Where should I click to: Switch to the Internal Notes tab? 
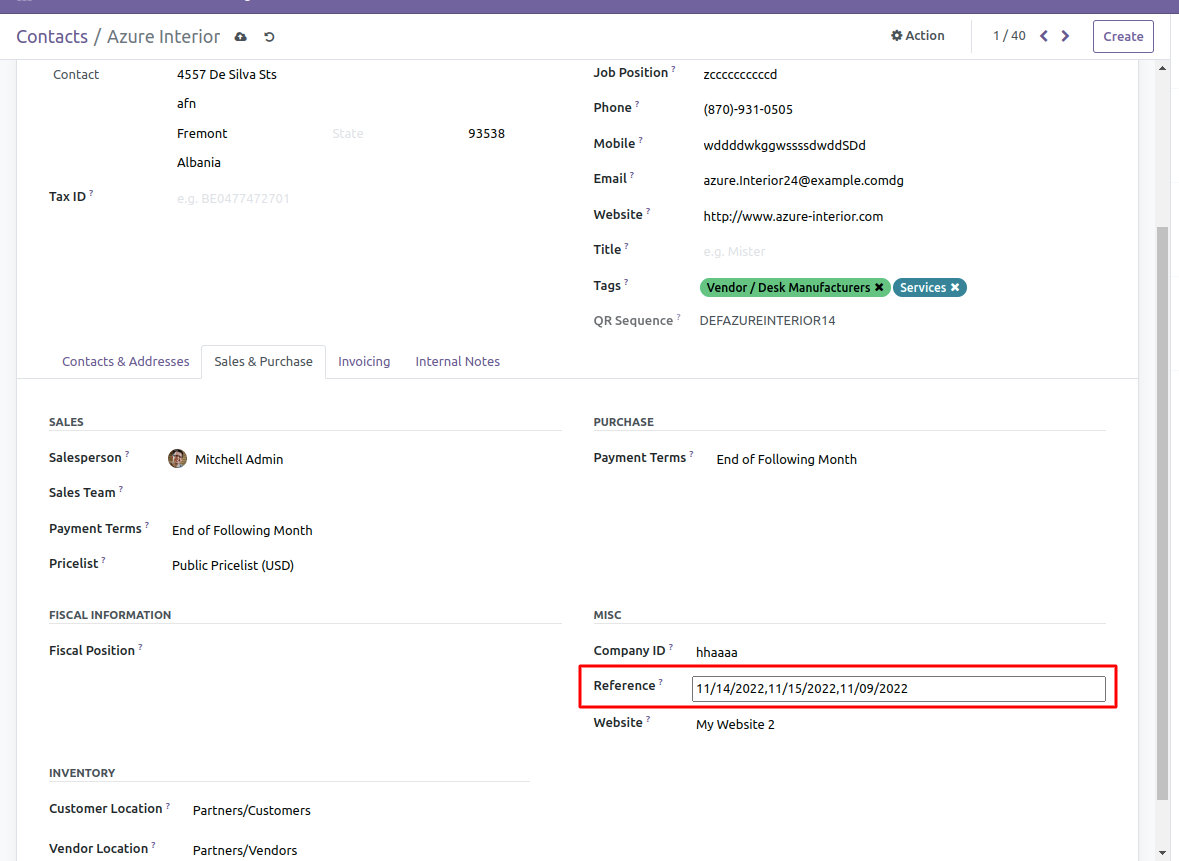click(457, 362)
